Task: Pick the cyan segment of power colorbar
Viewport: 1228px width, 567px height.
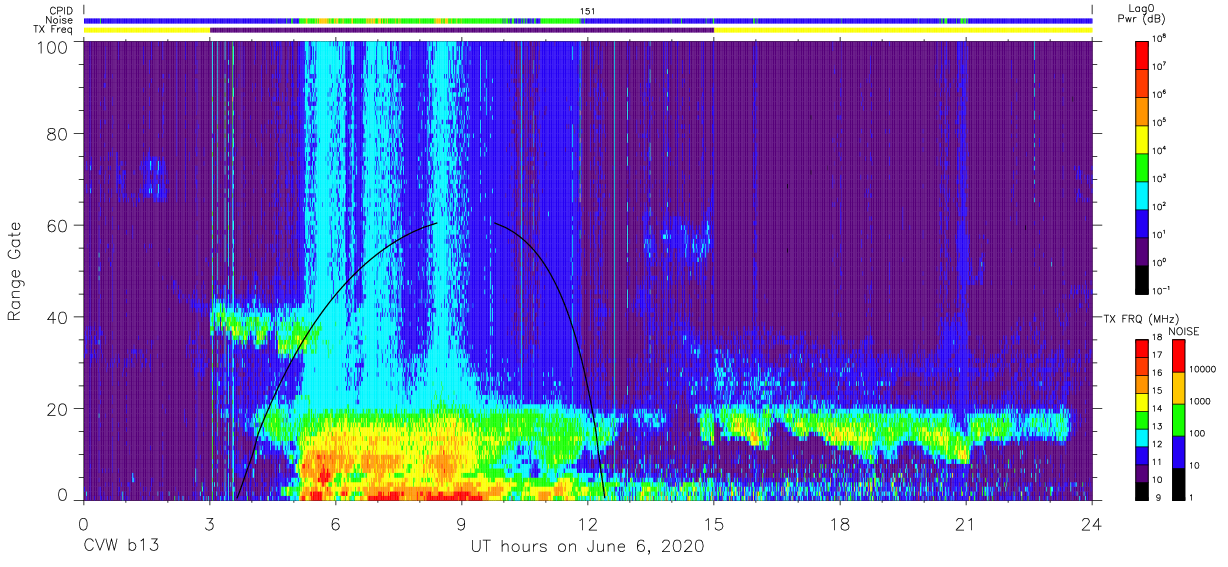Action: point(1142,194)
